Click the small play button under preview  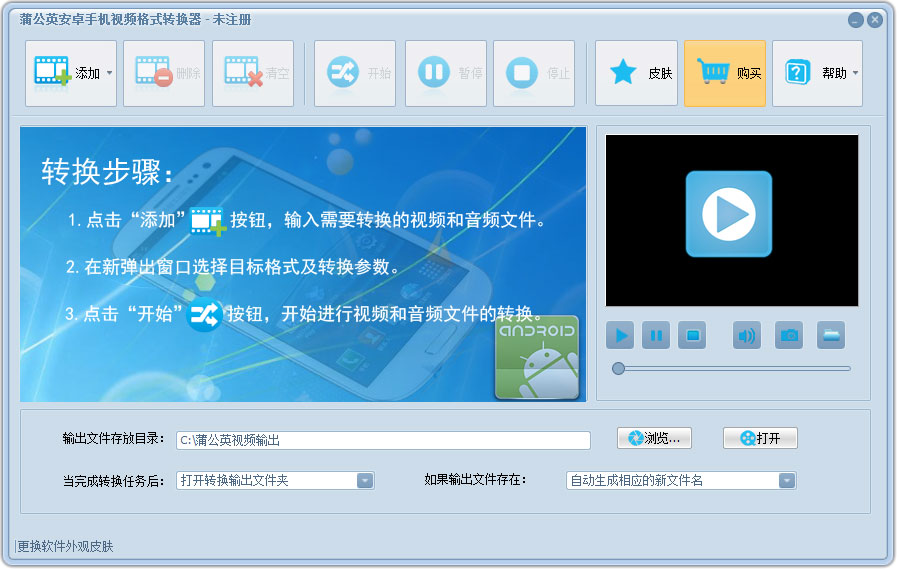[620, 336]
